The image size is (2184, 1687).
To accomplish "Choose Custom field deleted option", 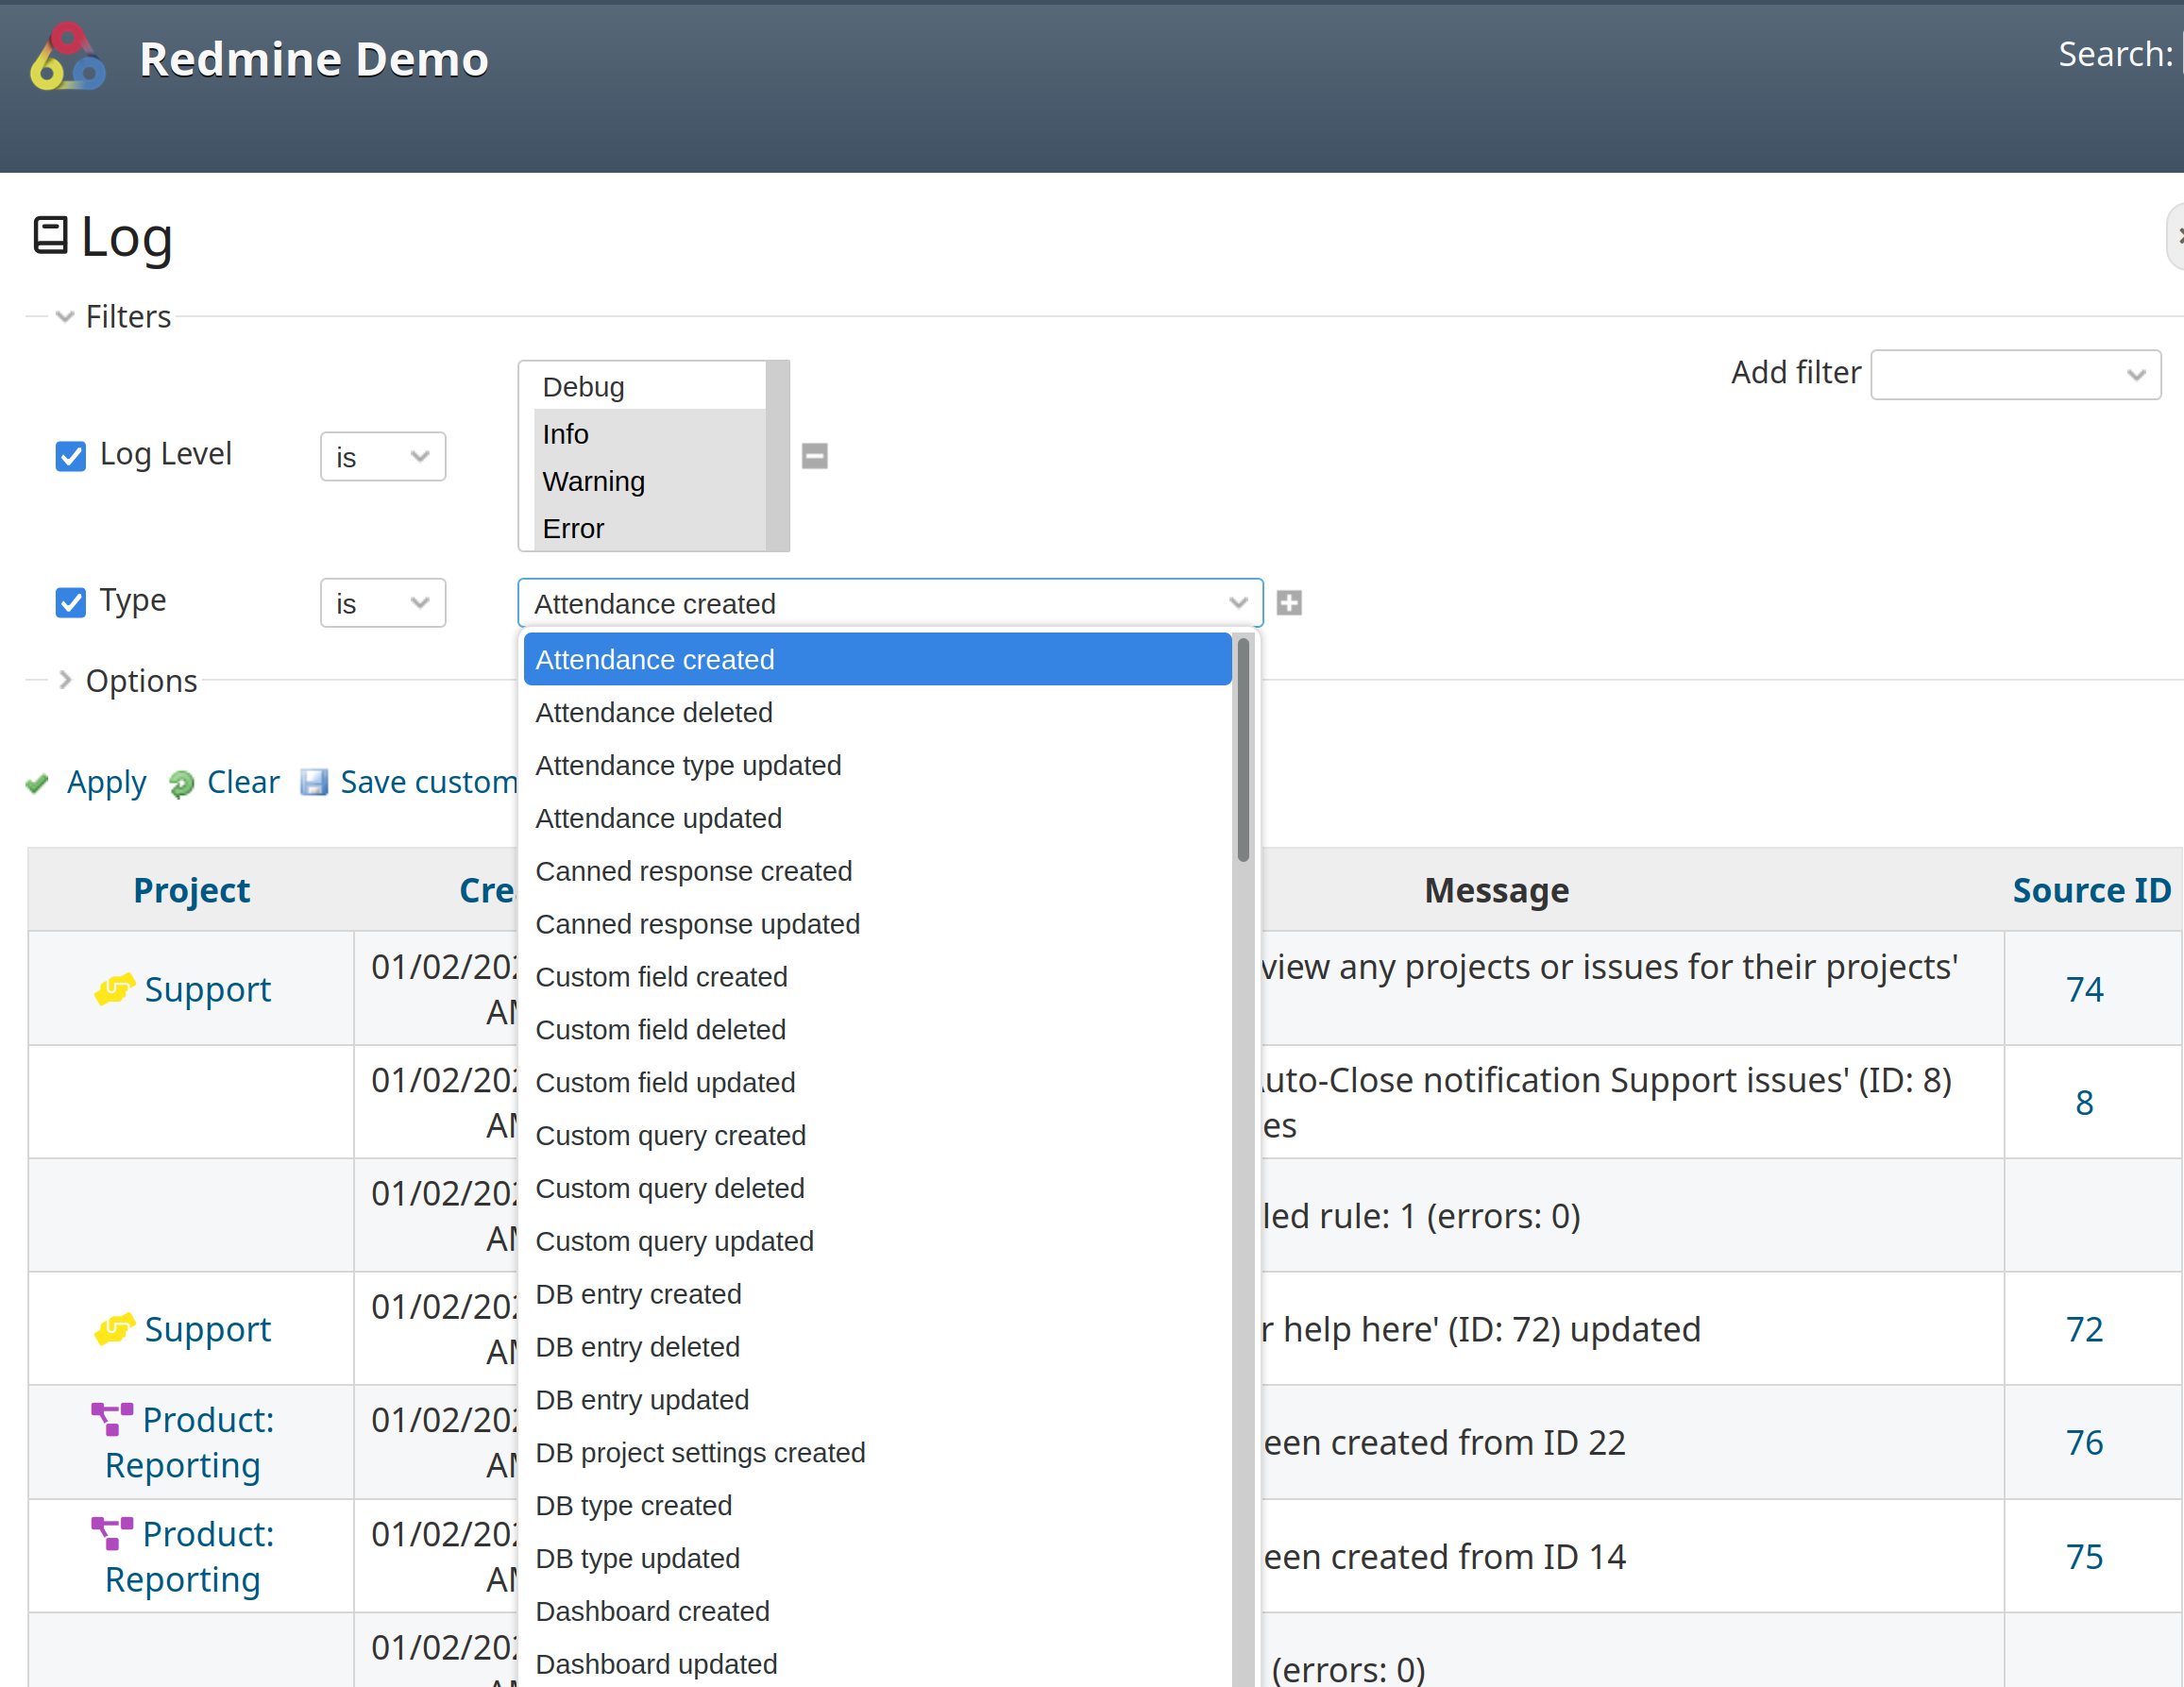I will 877,1029.
